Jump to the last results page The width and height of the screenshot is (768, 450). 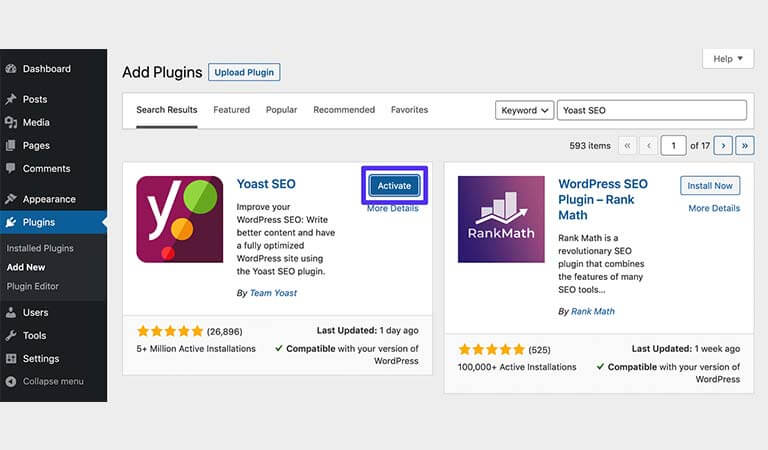click(x=744, y=145)
